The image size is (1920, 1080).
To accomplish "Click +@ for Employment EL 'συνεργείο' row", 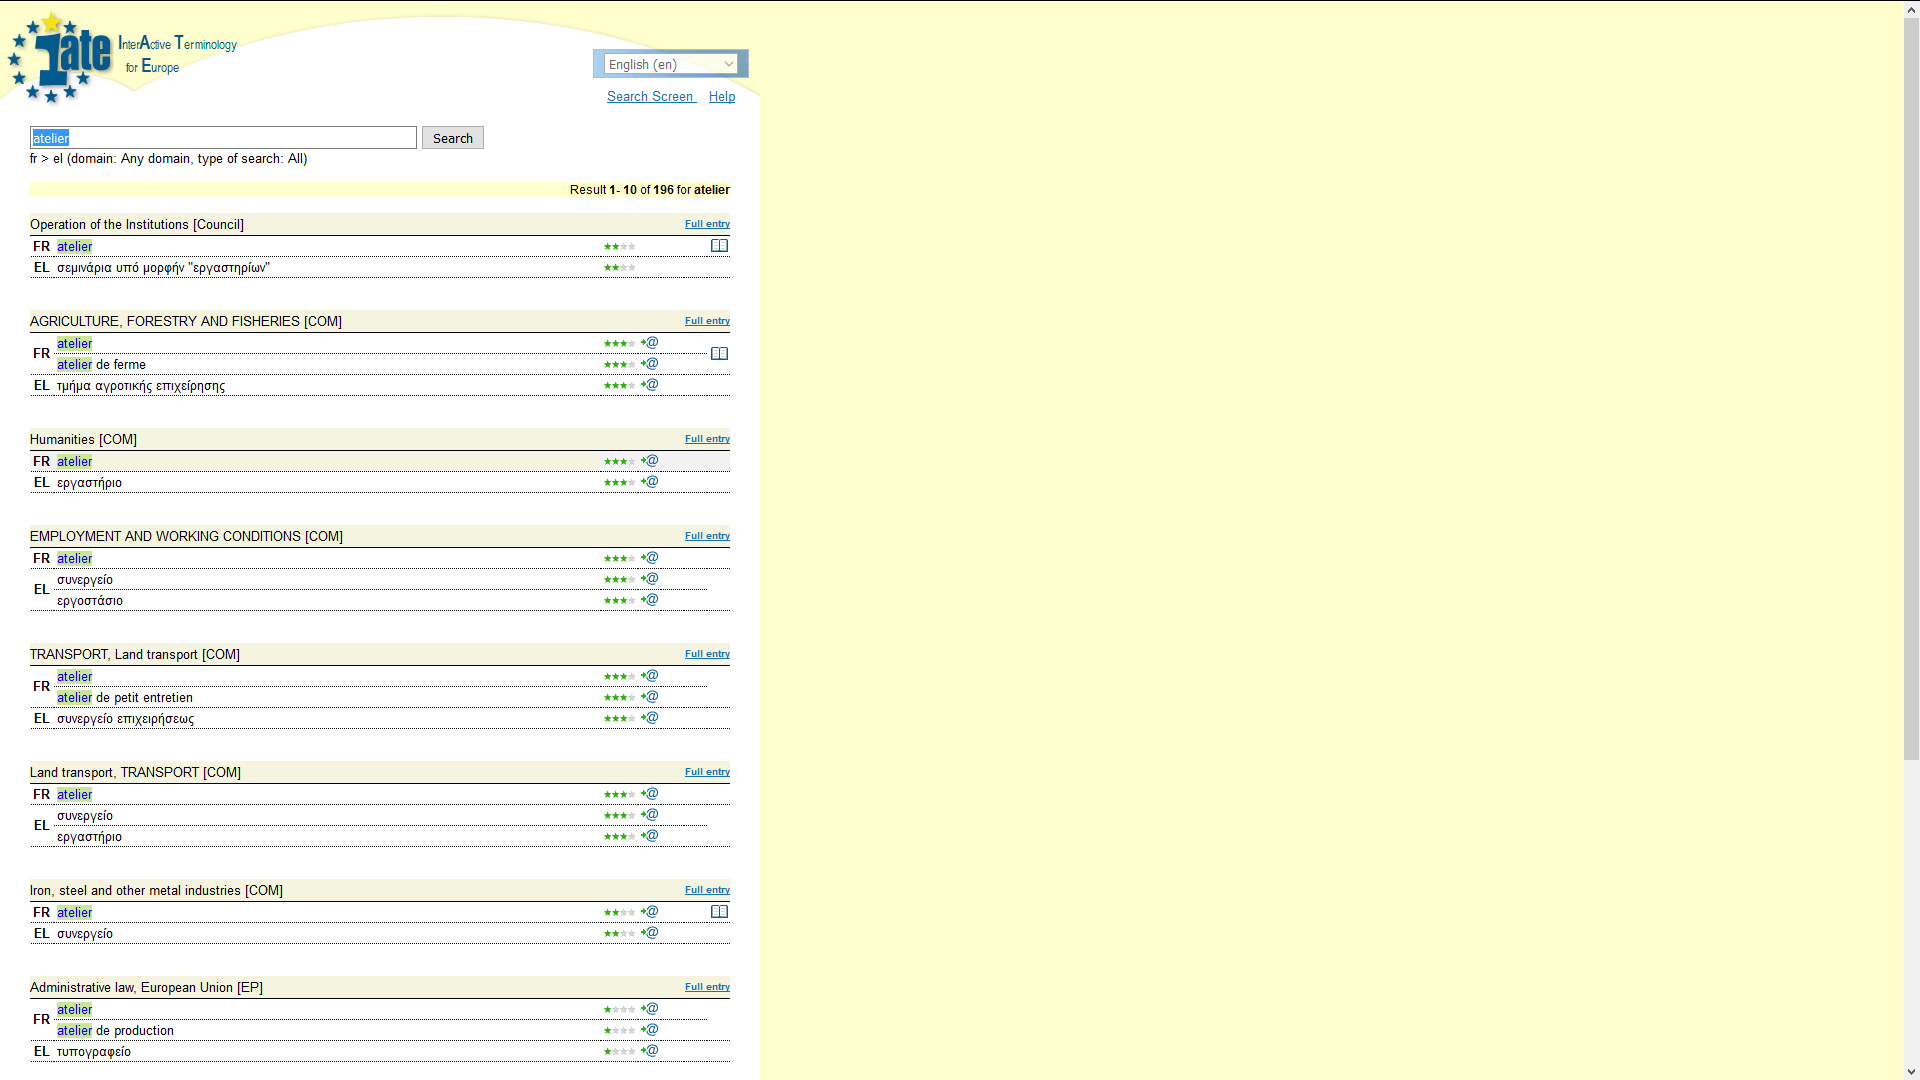I will 650,579.
